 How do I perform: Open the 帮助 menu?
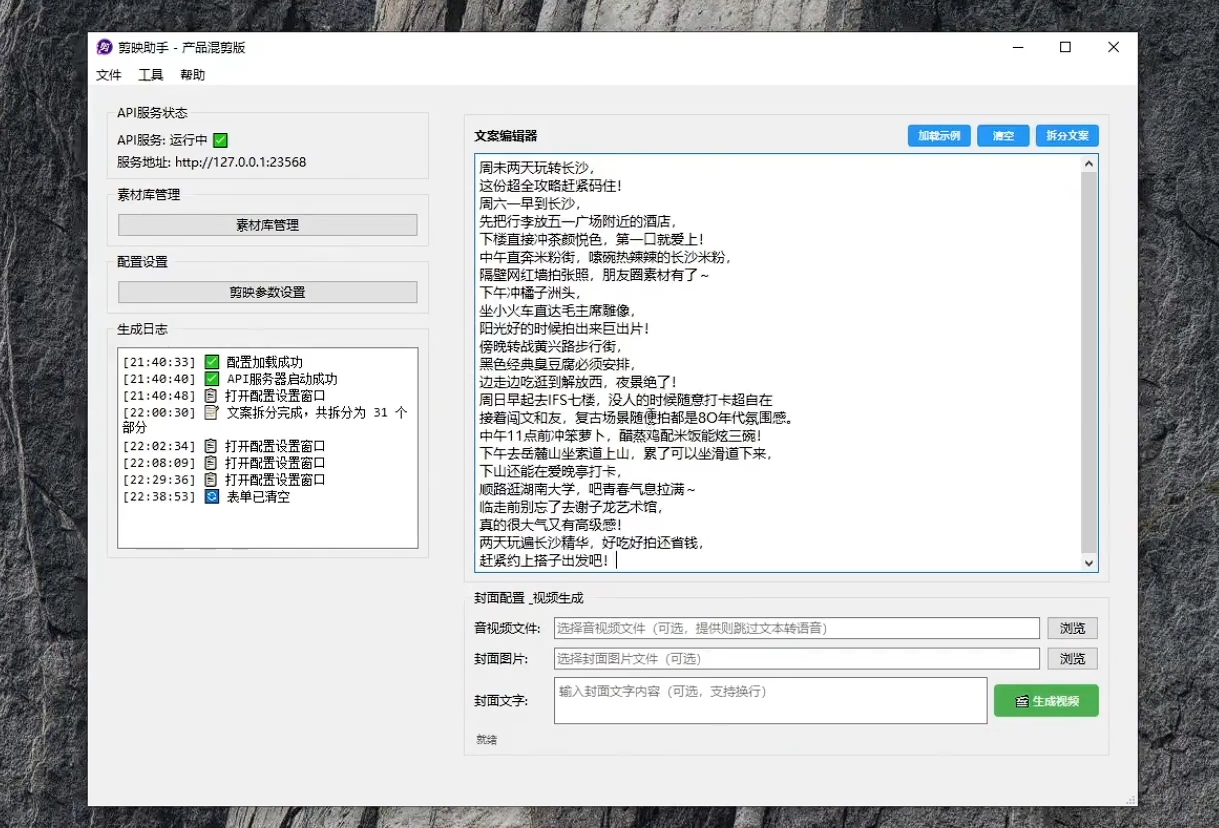pos(193,75)
